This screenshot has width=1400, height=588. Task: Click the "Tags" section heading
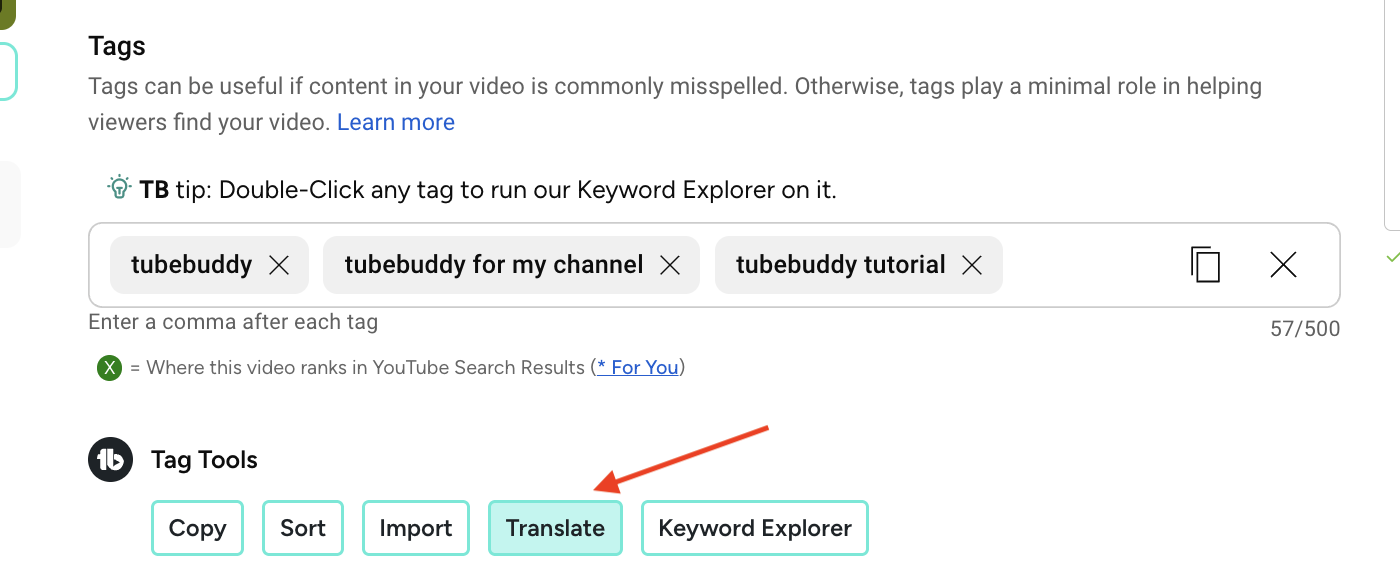tap(117, 46)
